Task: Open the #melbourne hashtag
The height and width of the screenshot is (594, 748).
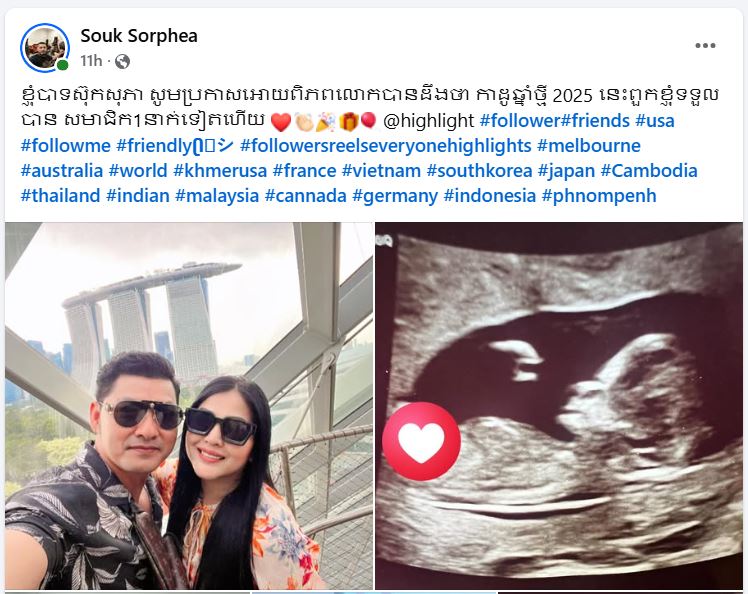Action: click(589, 146)
